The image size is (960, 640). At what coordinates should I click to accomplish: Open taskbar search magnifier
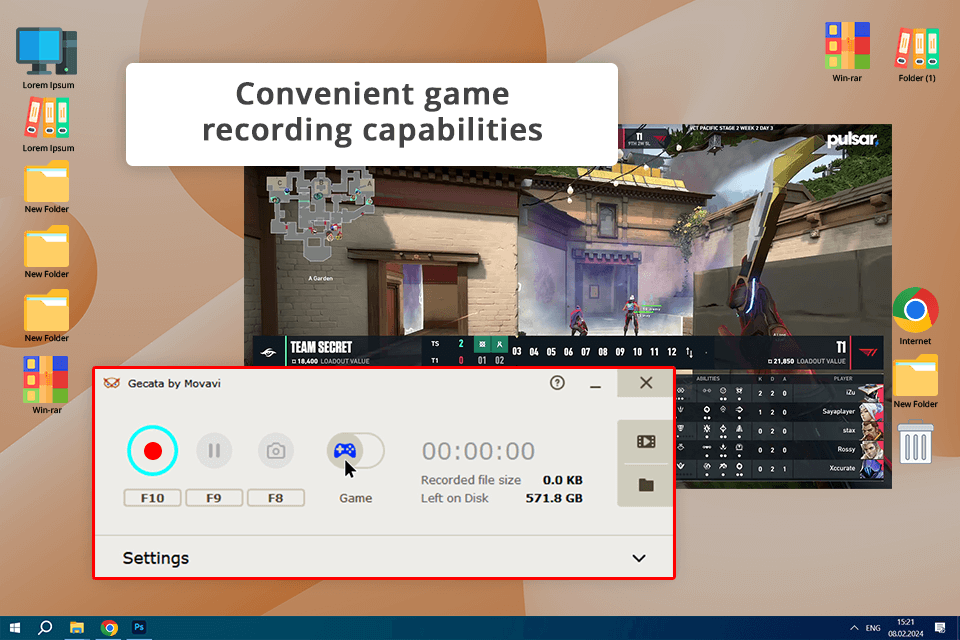coord(45,628)
